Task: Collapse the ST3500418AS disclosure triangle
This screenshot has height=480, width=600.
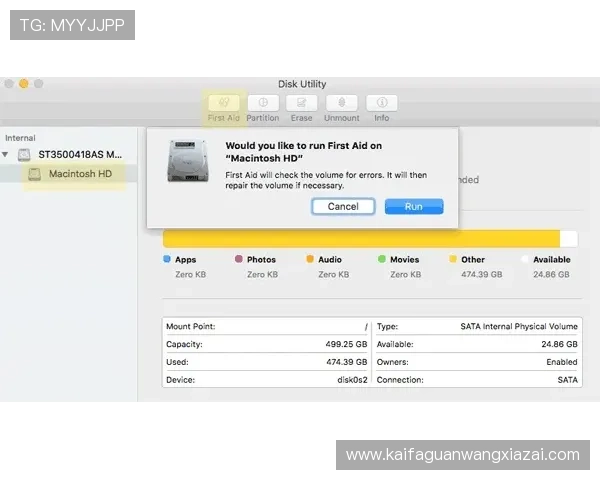Action: (8, 155)
